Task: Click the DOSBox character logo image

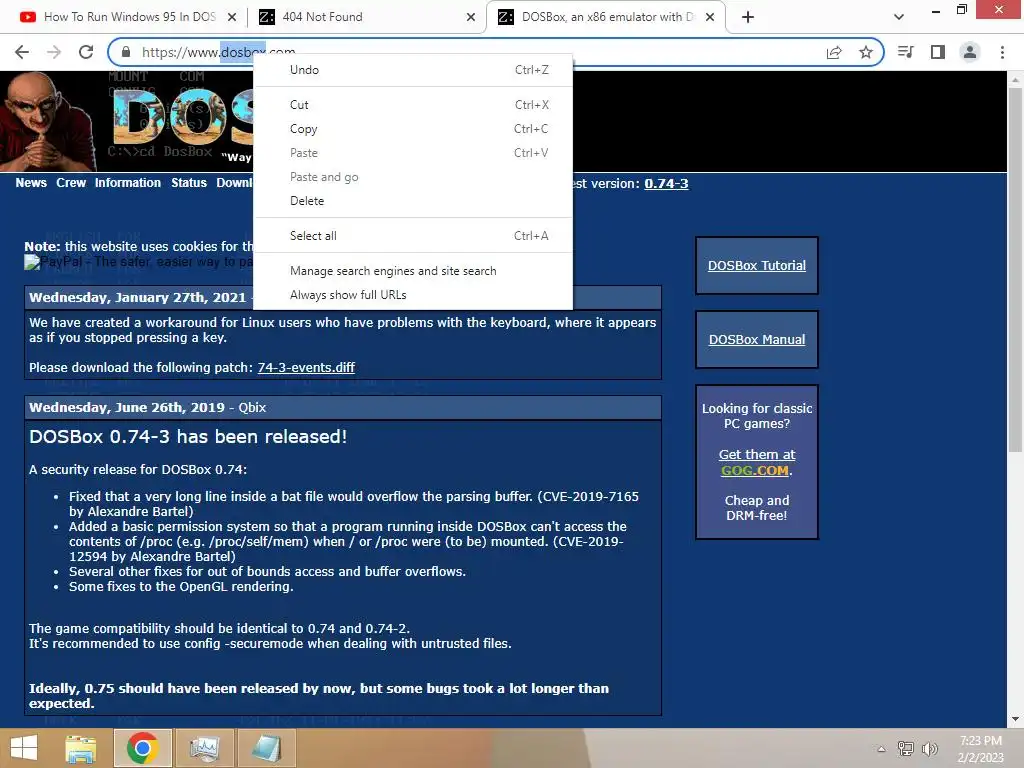Action: [x=47, y=121]
